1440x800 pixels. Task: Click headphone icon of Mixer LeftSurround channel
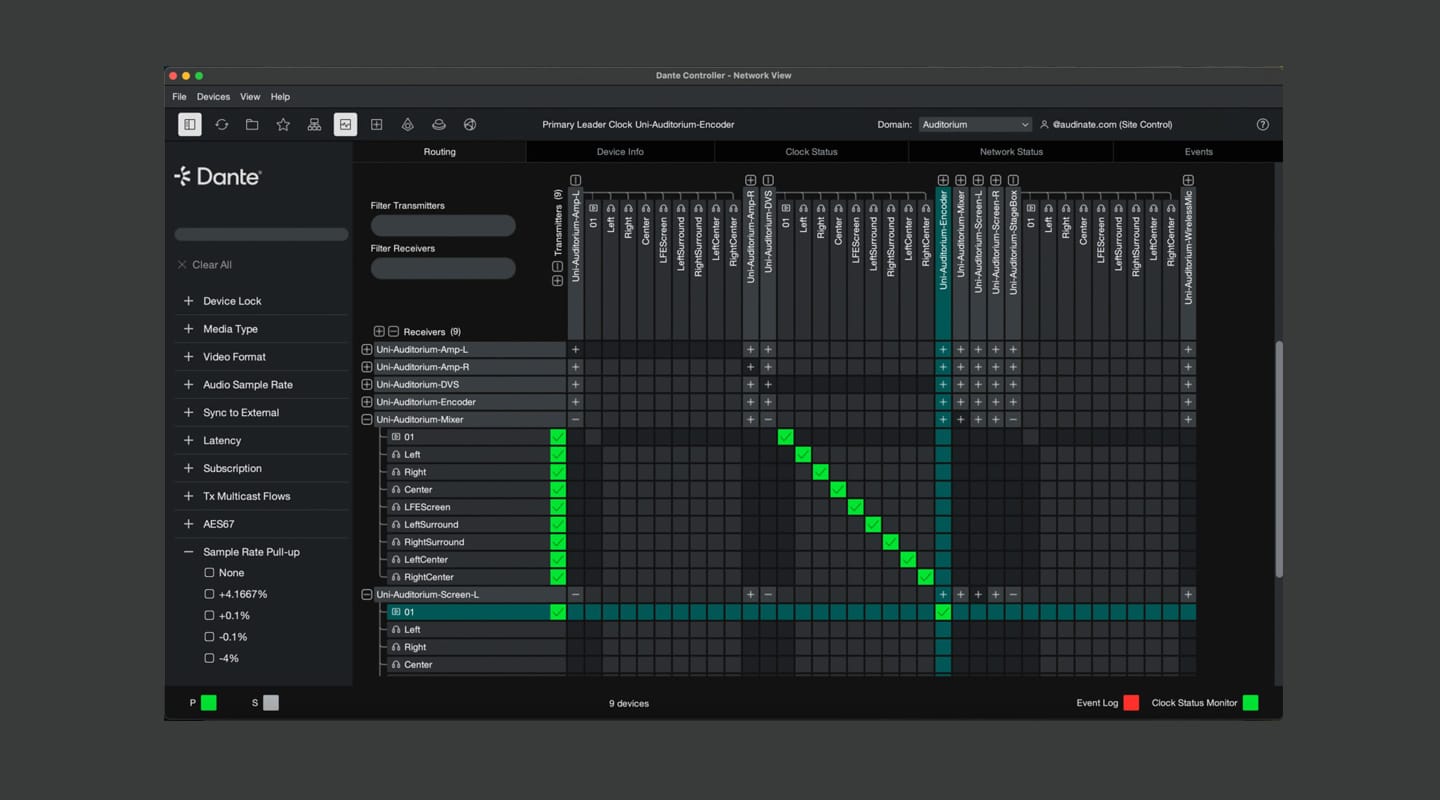[396, 524]
